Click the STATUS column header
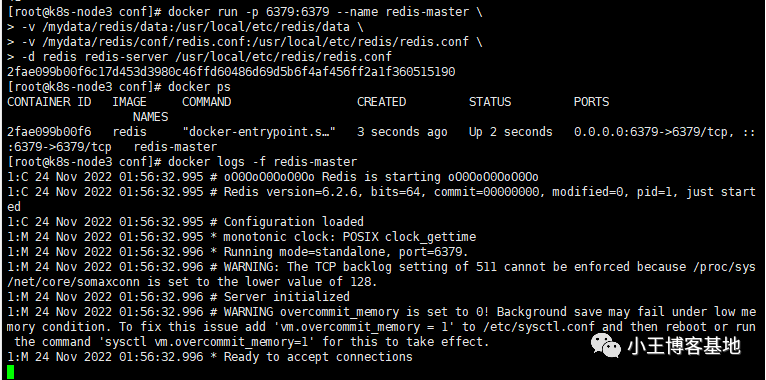The image size is (766, 380). click(489, 102)
